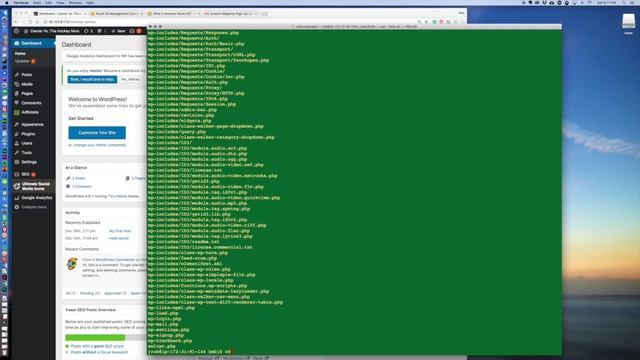The image size is (640, 360).
Task: Open the Apple menu
Action: 7,2
